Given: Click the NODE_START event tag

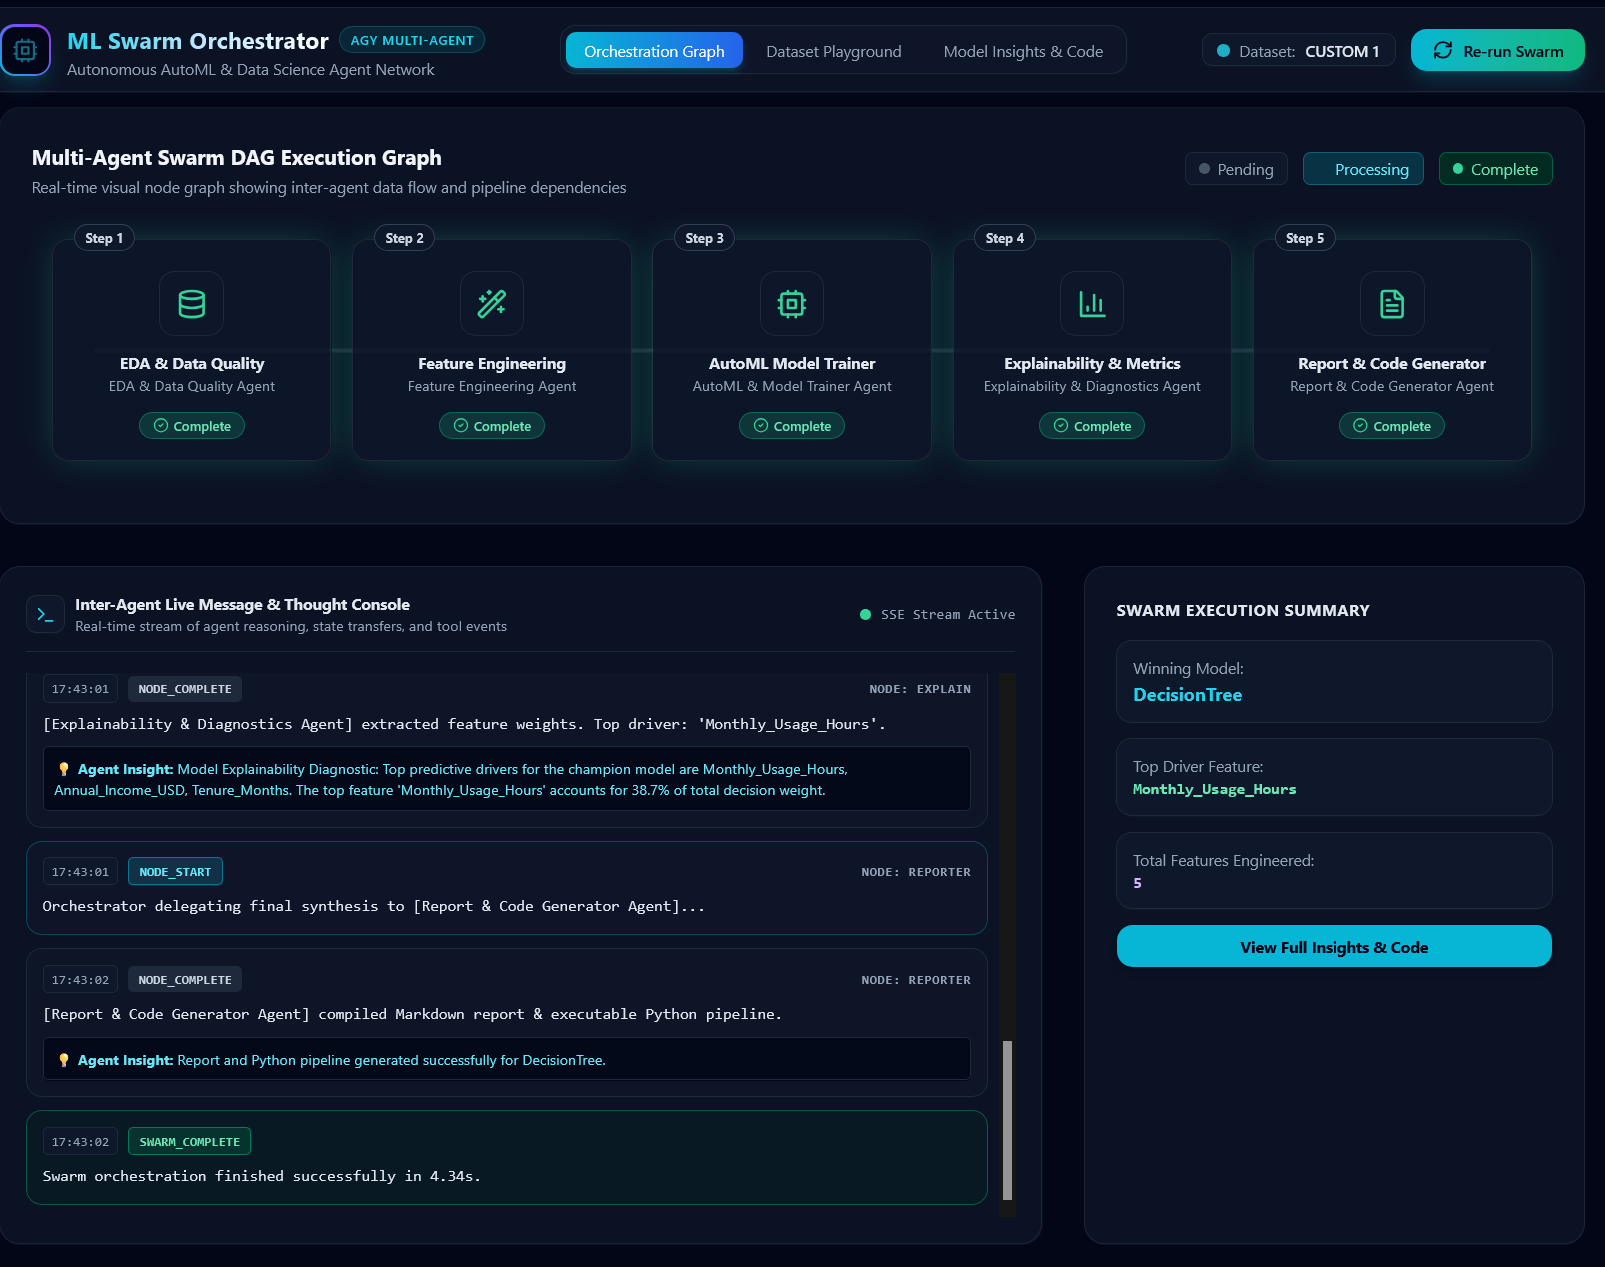Looking at the screenshot, I should coord(175,872).
